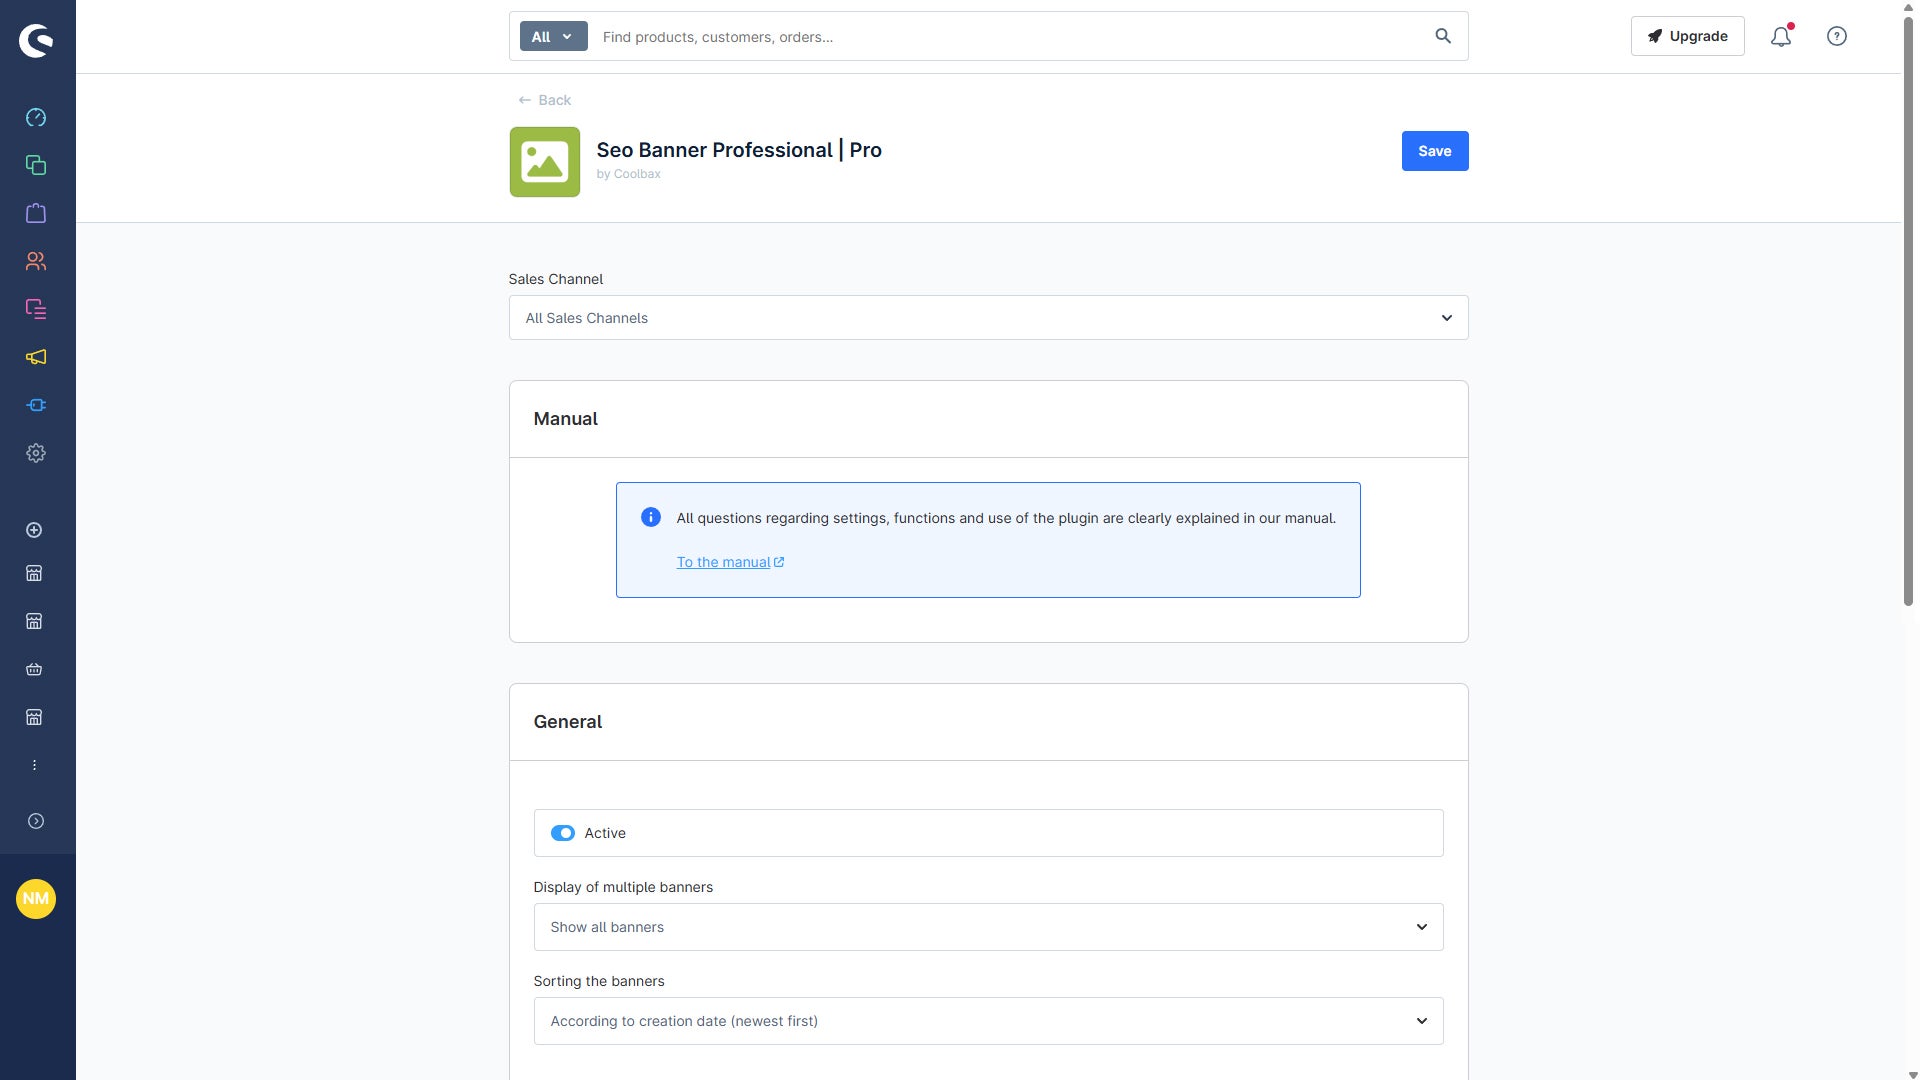Open the To the manual link
The height and width of the screenshot is (1080, 1920).
(730, 562)
